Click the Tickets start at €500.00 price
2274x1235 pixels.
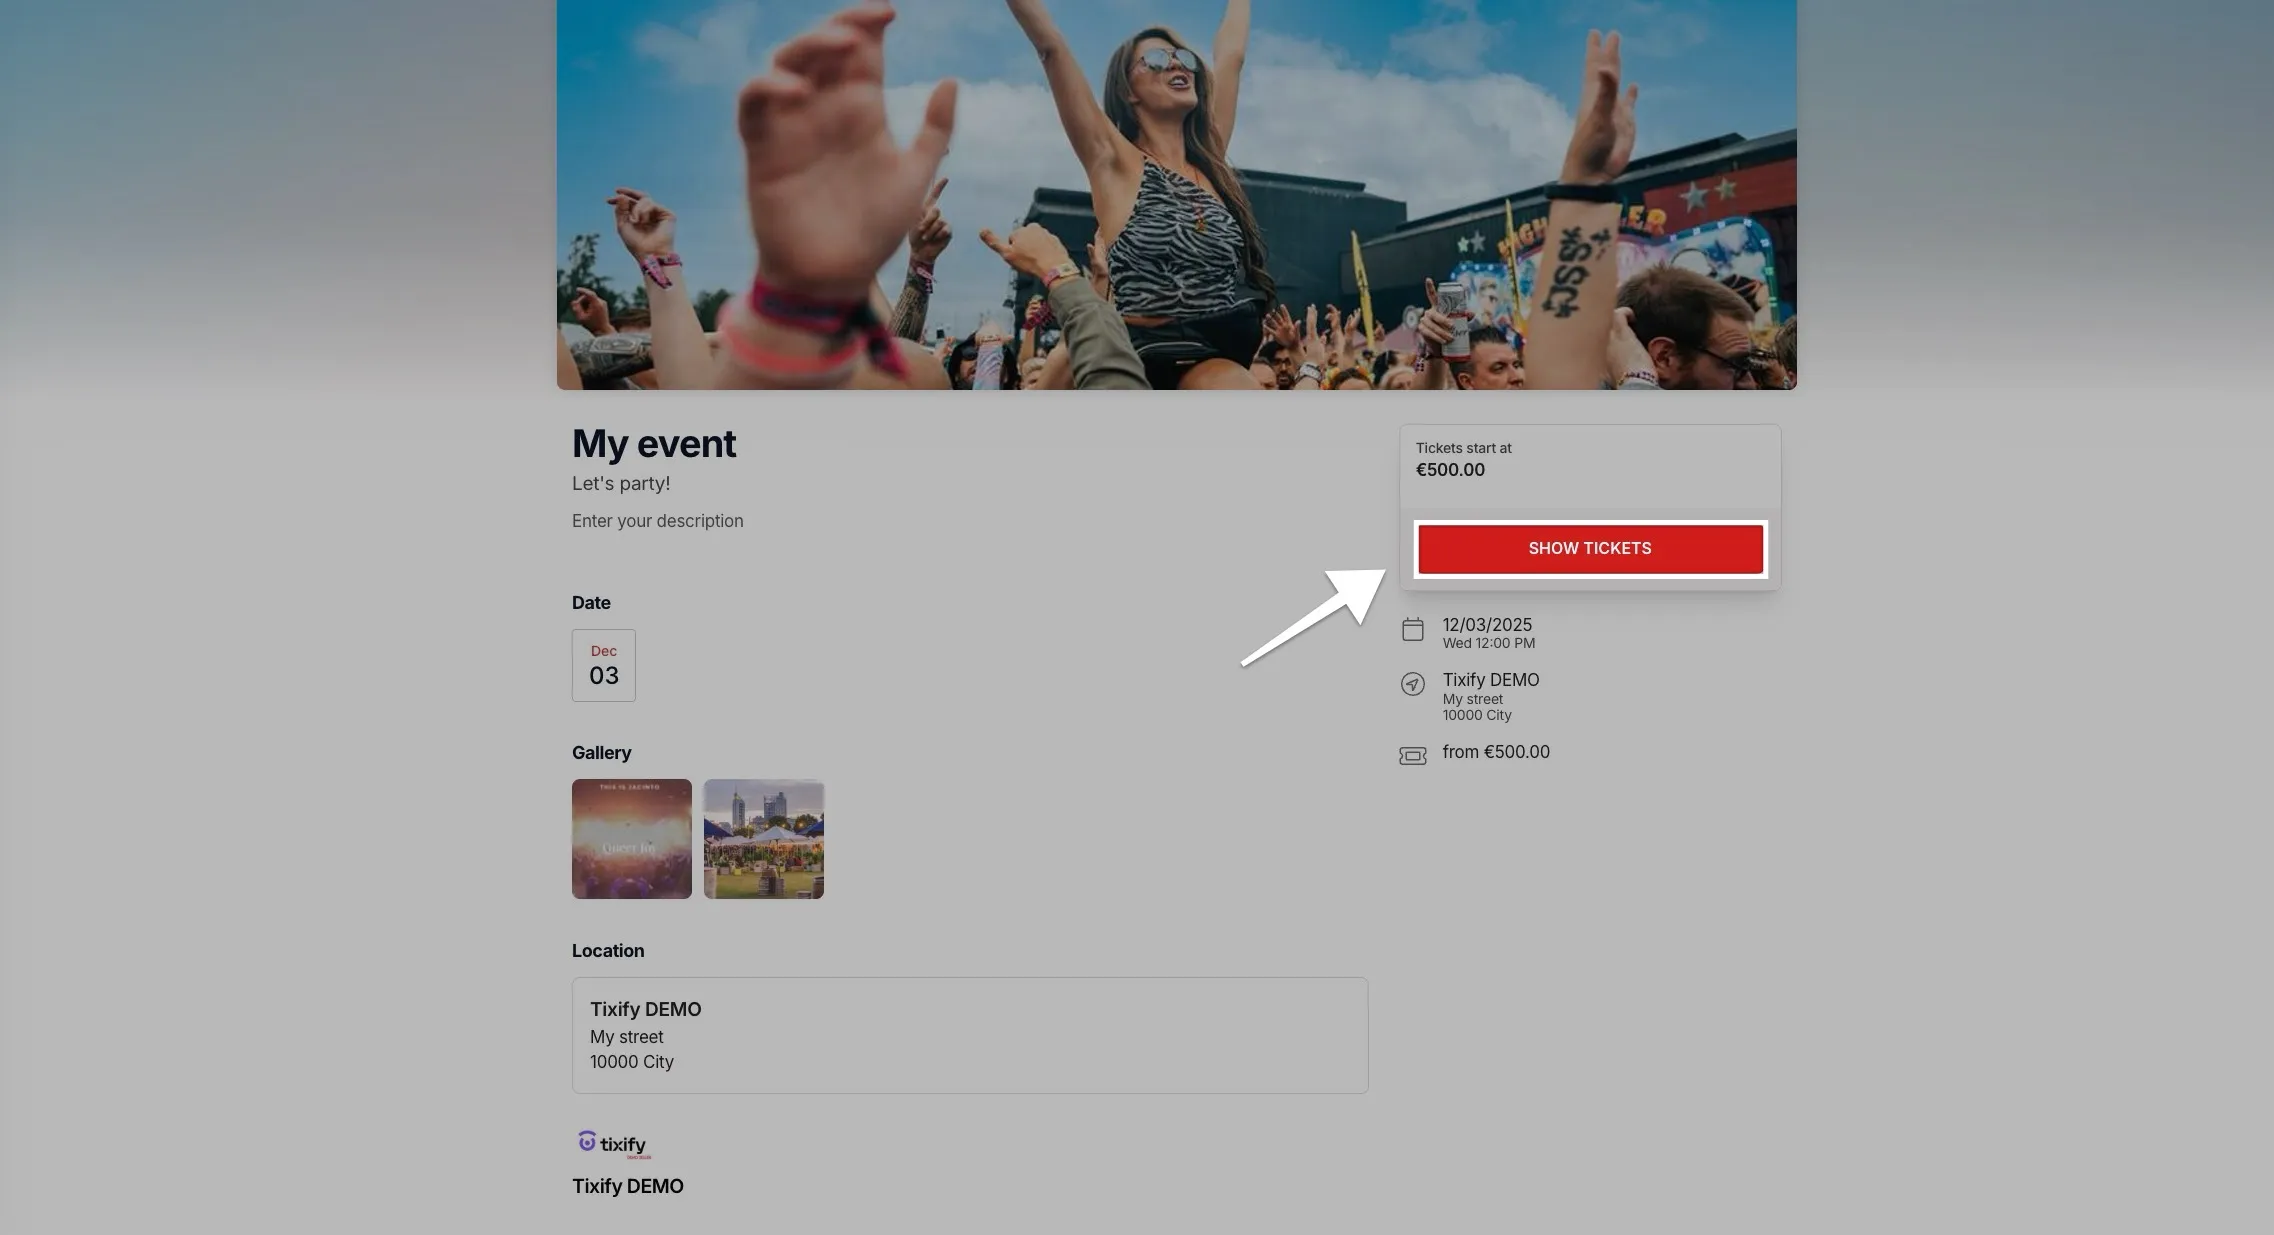coord(1450,470)
